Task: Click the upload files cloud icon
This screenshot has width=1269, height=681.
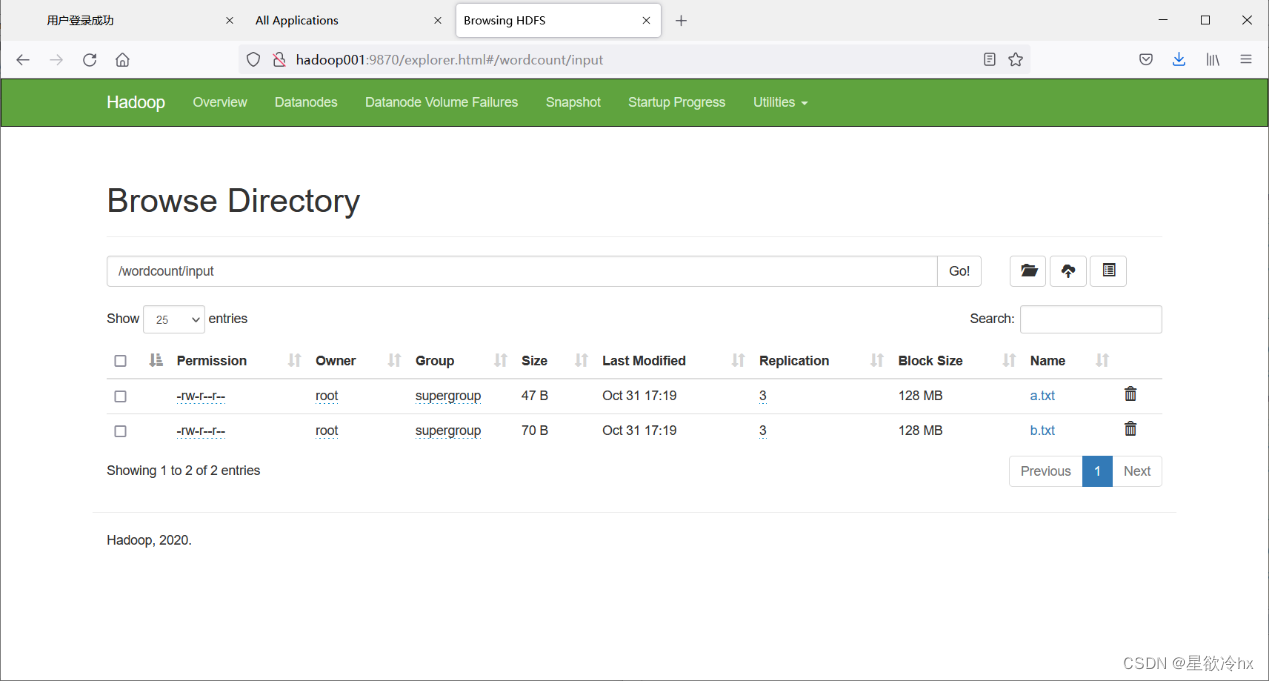Action: pyautogui.click(x=1068, y=271)
